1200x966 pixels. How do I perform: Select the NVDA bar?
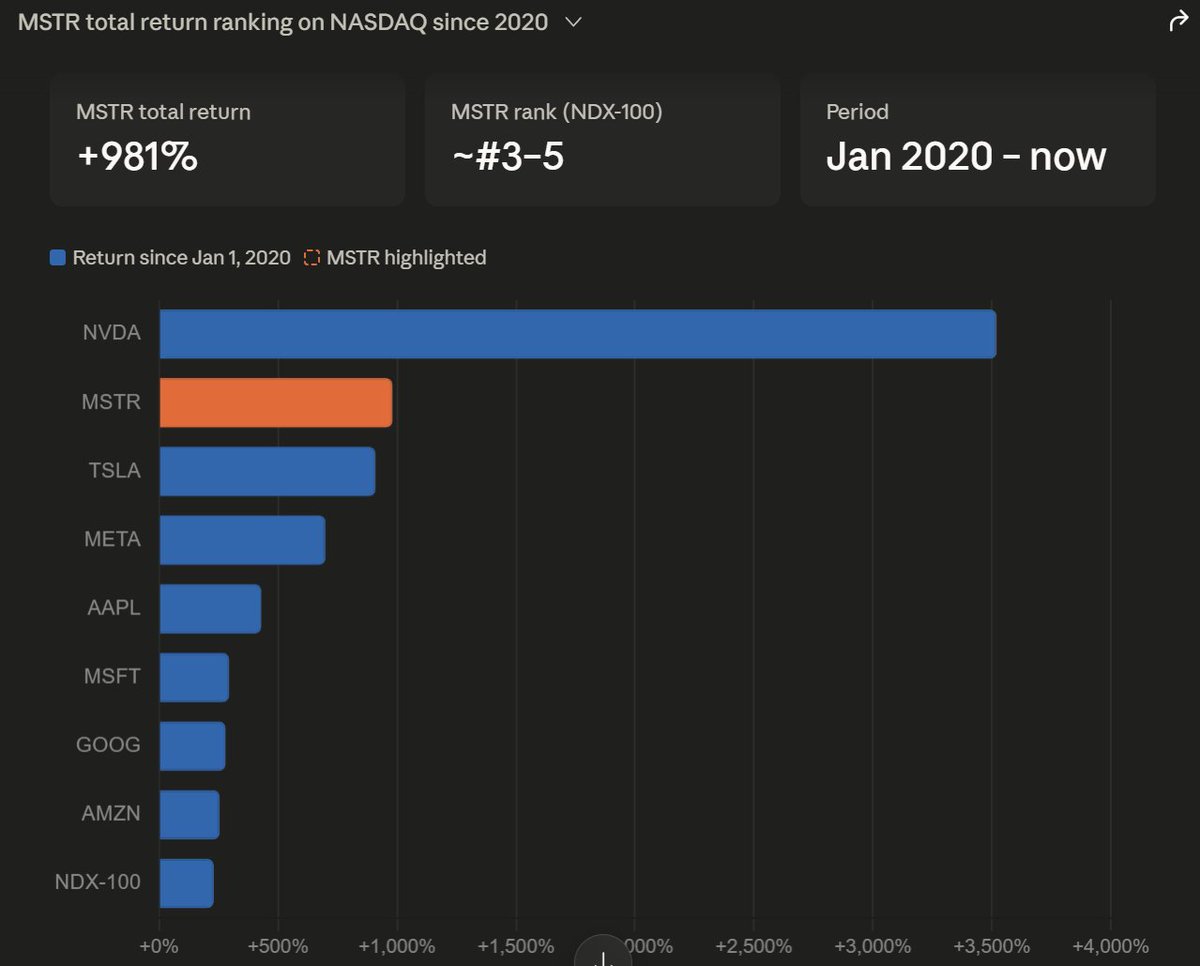click(x=578, y=334)
